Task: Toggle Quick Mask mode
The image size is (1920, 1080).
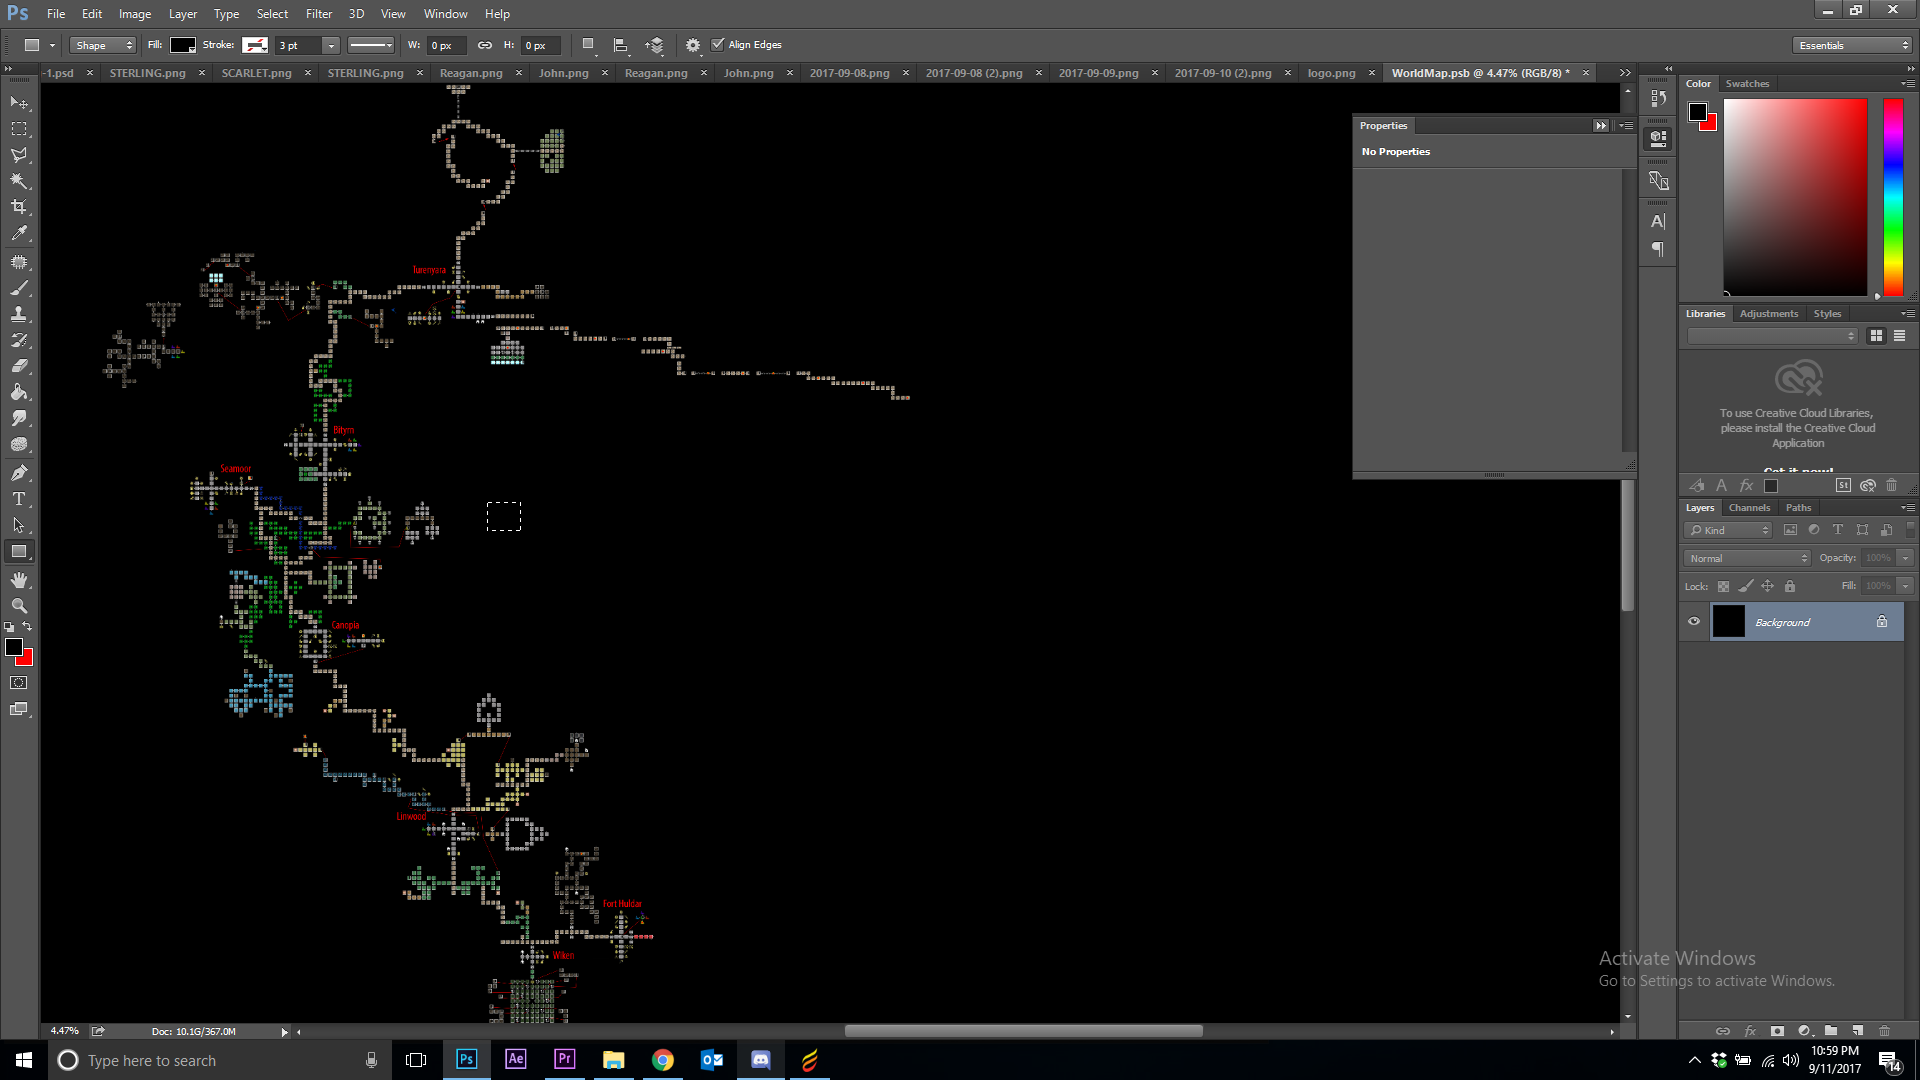Action: coord(19,683)
